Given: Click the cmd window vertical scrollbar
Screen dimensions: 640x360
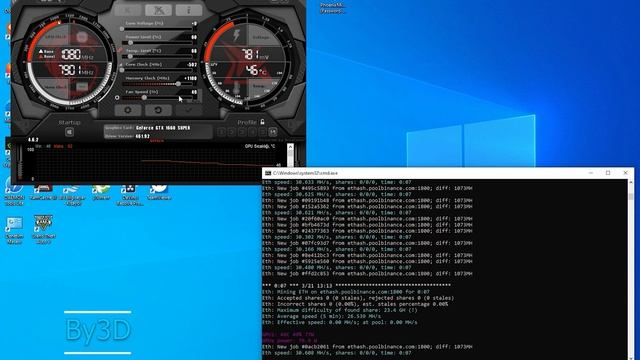Looking at the screenshot, I should (631, 269).
